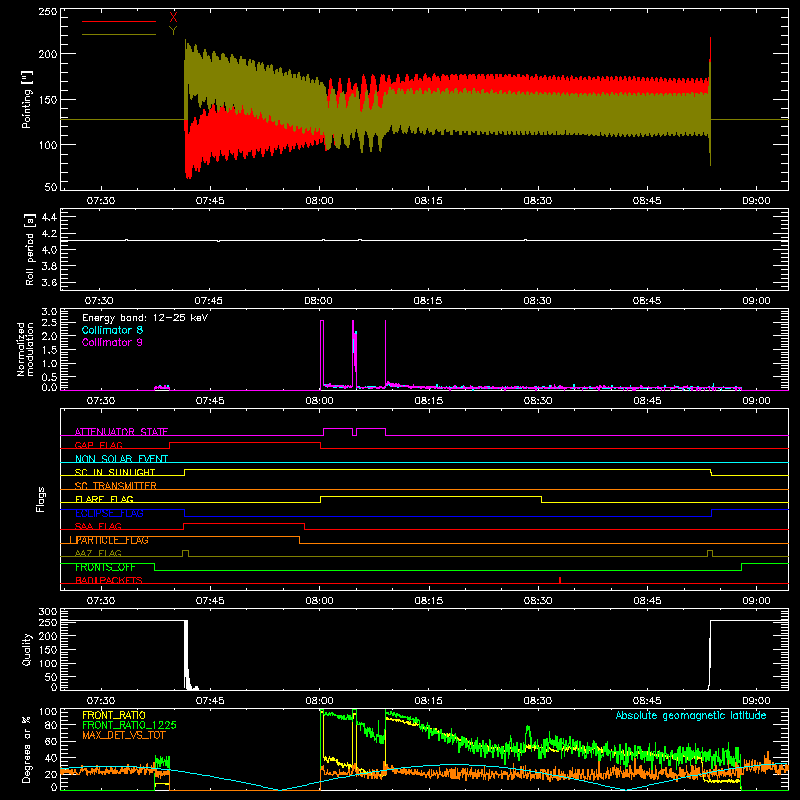
Task: Select the green FRONT_RATIO_1225 legend label
Action: [129, 725]
